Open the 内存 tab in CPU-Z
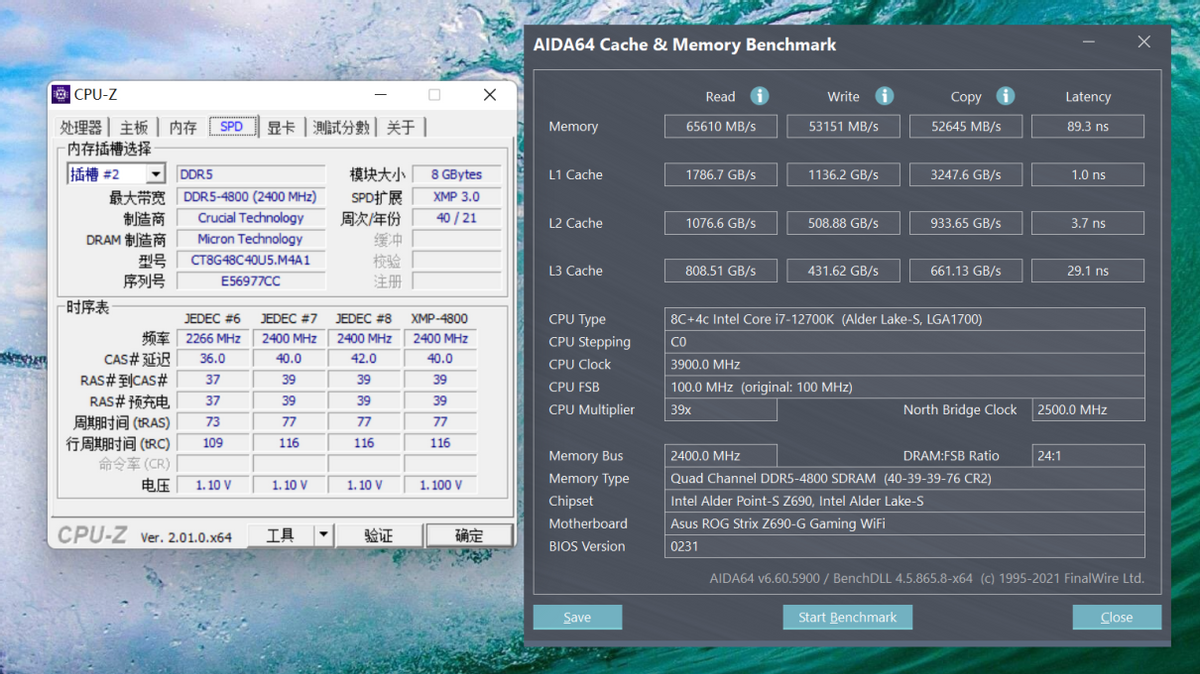This screenshot has height=674, width=1200. coord(183,127)
